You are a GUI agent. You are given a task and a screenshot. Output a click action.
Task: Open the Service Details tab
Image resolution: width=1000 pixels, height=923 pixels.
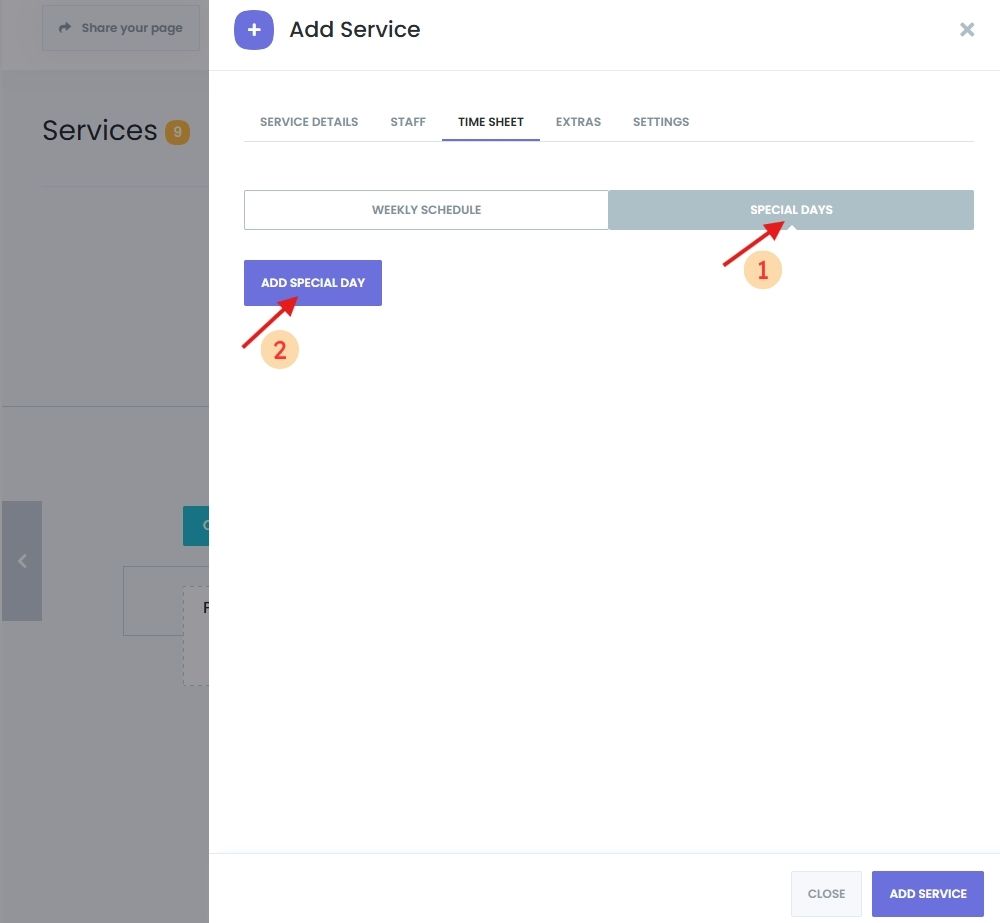309,122
